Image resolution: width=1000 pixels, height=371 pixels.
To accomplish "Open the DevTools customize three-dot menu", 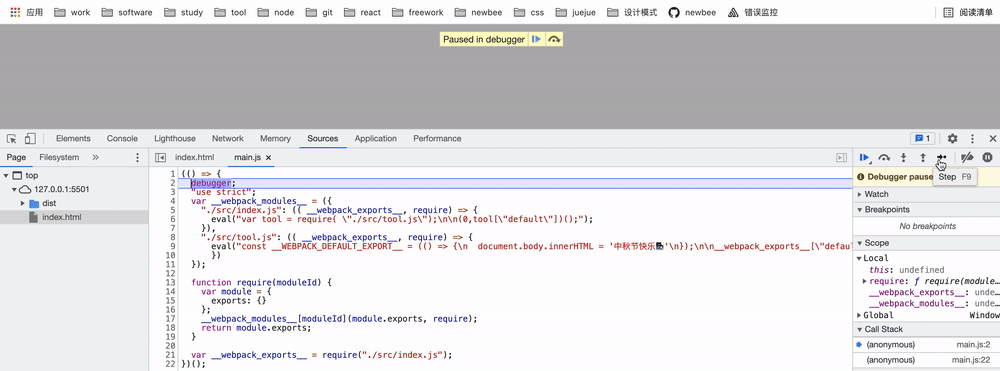I will point(973,138).
